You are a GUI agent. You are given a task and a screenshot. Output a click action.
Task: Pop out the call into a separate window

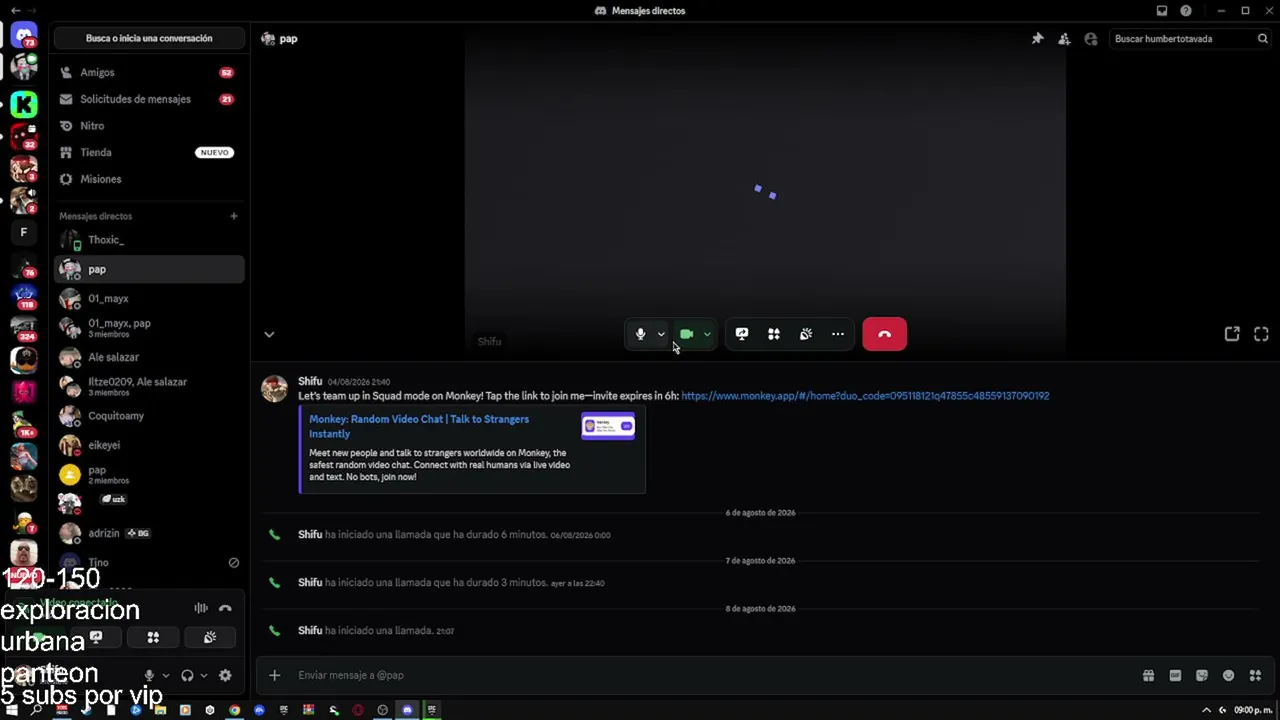(x=1232, y=334)
